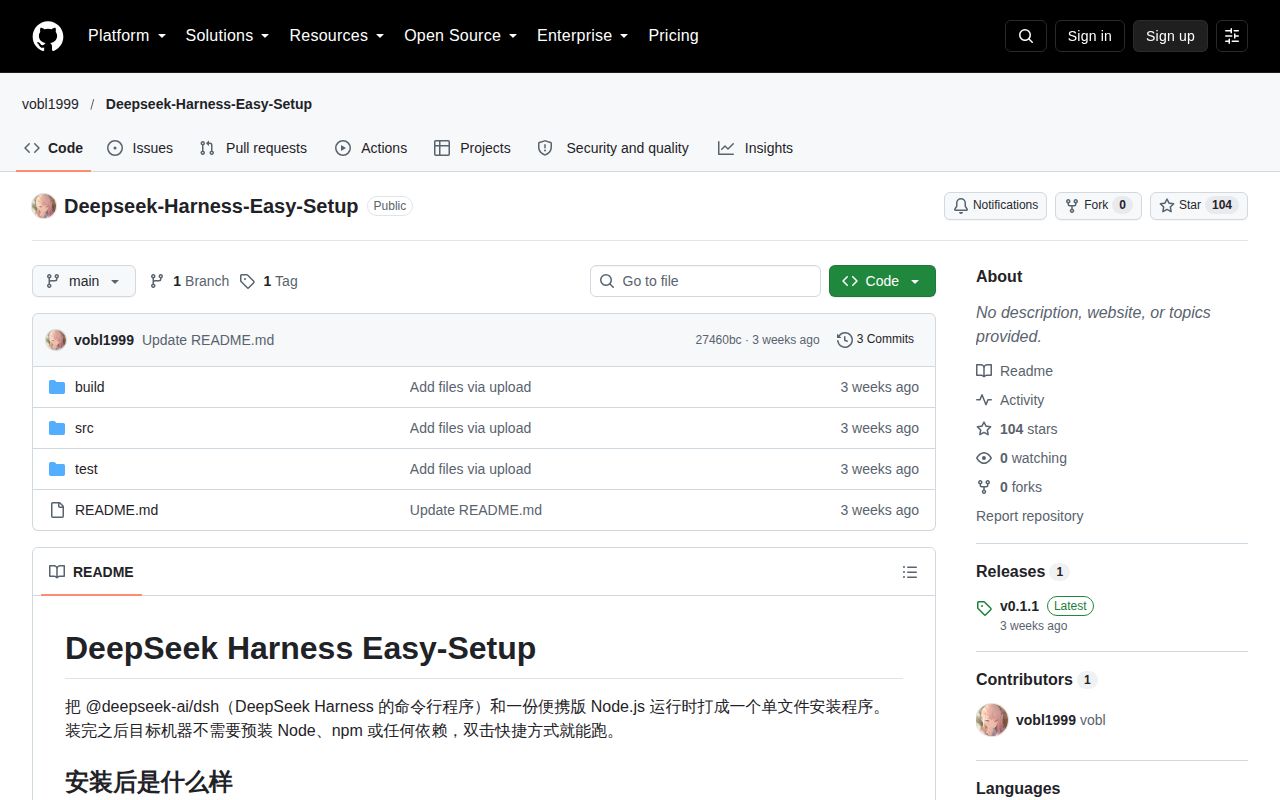Fork this repository

(1098, 206)
